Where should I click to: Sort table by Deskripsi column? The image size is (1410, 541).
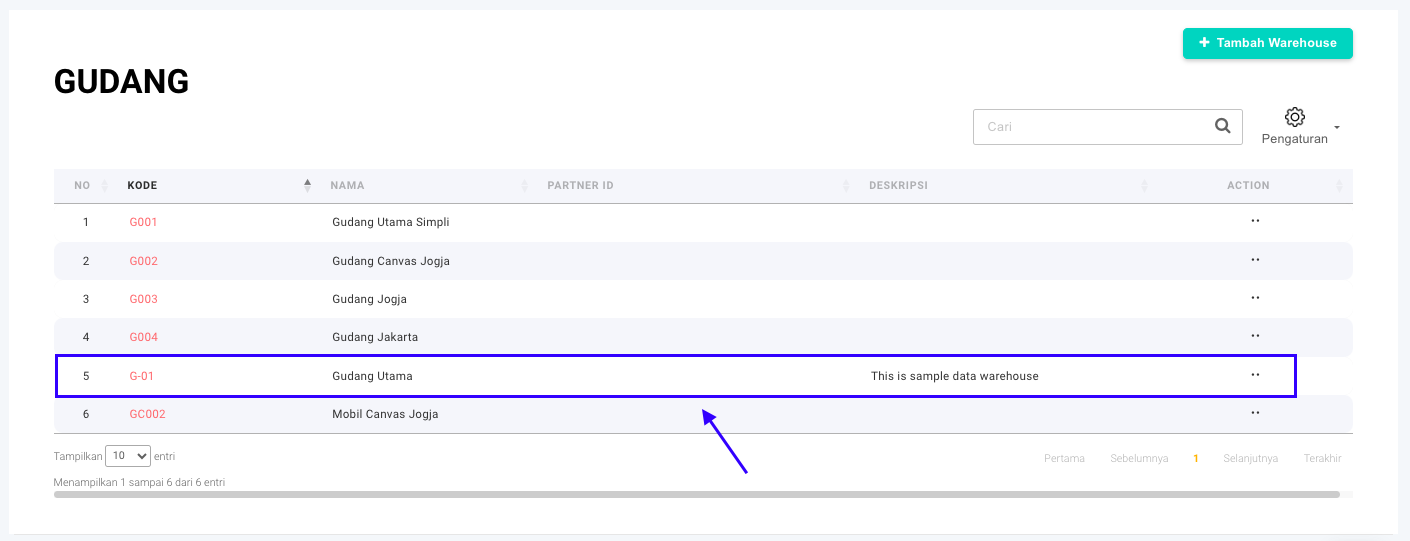898,185
